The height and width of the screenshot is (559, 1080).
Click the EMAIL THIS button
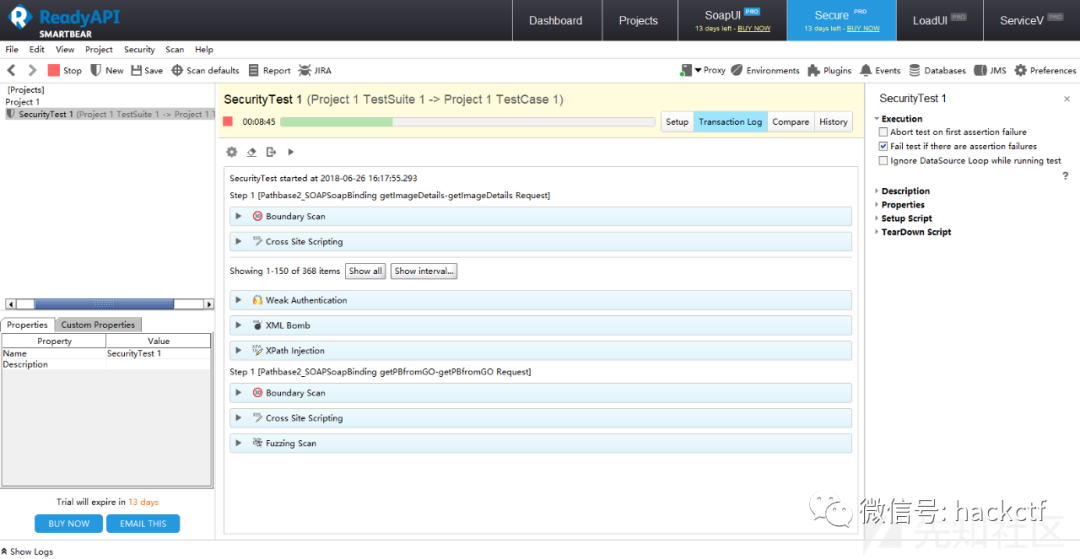[x=143, y=523]
